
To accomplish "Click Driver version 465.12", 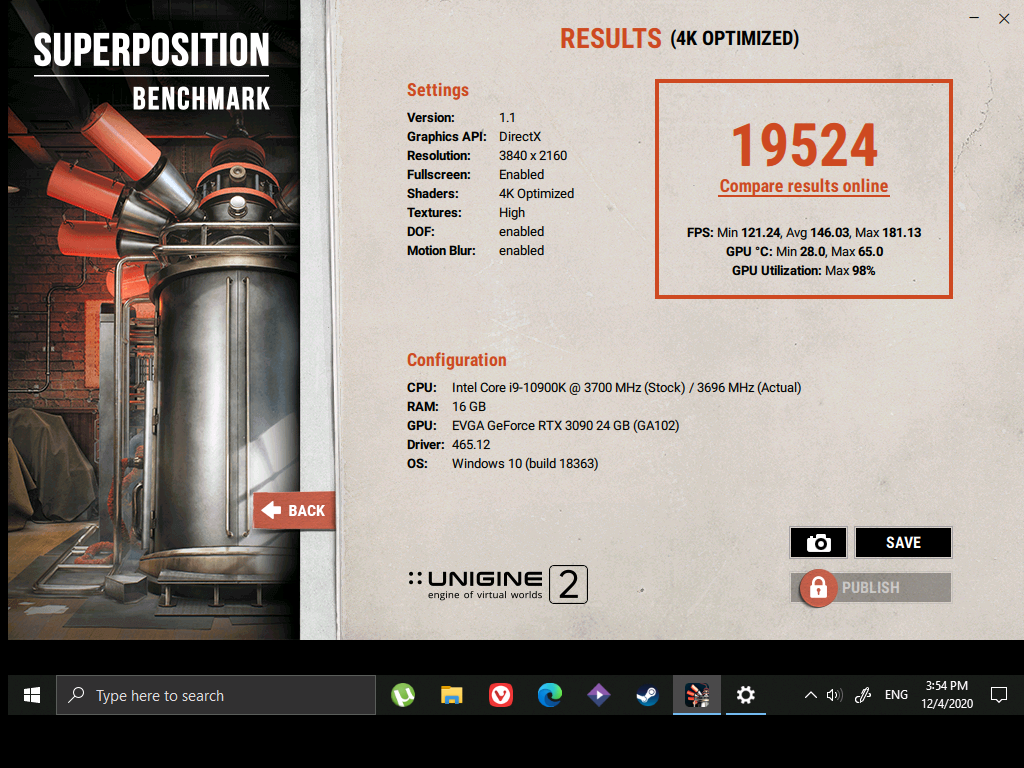I will tap(471, 445).
